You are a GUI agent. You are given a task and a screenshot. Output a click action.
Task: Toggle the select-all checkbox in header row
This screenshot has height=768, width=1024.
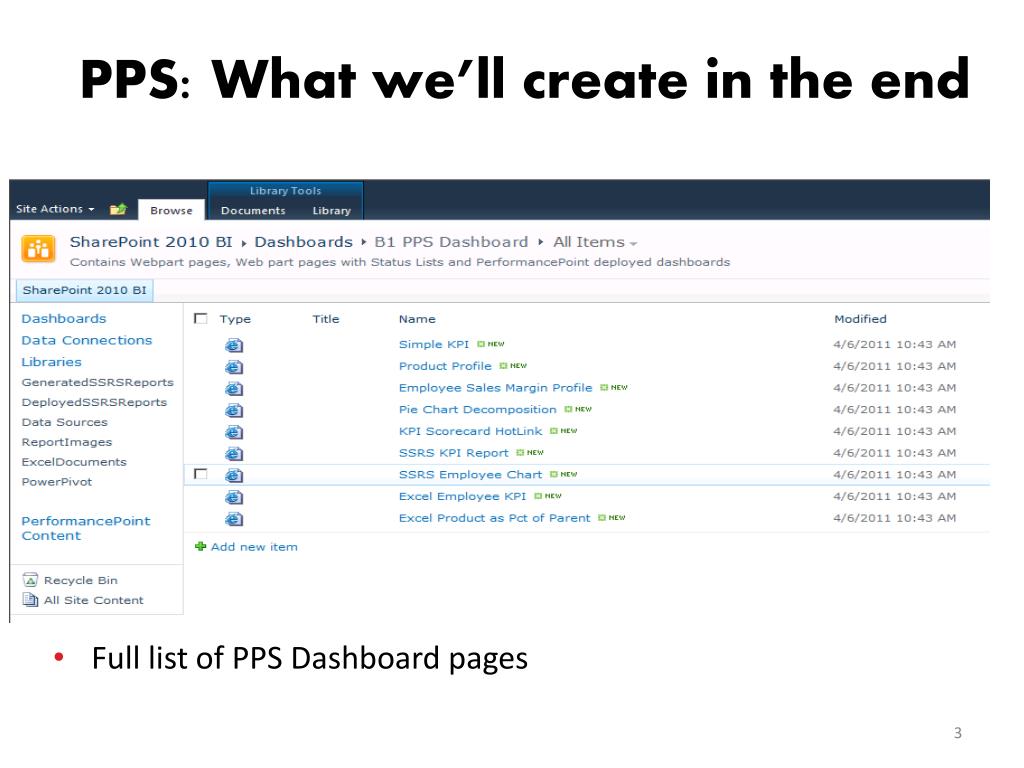point(200,319)
